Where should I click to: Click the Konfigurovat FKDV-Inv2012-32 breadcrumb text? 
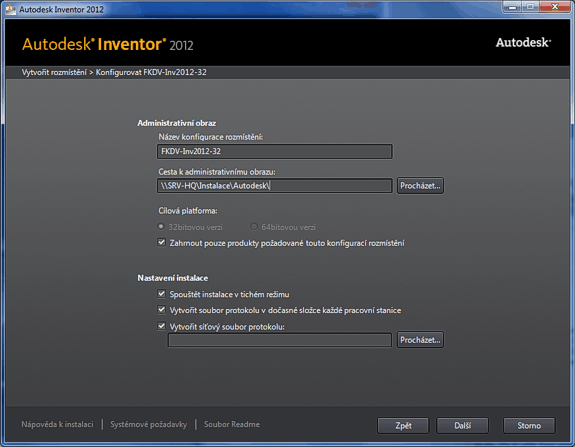coord(151,72)
